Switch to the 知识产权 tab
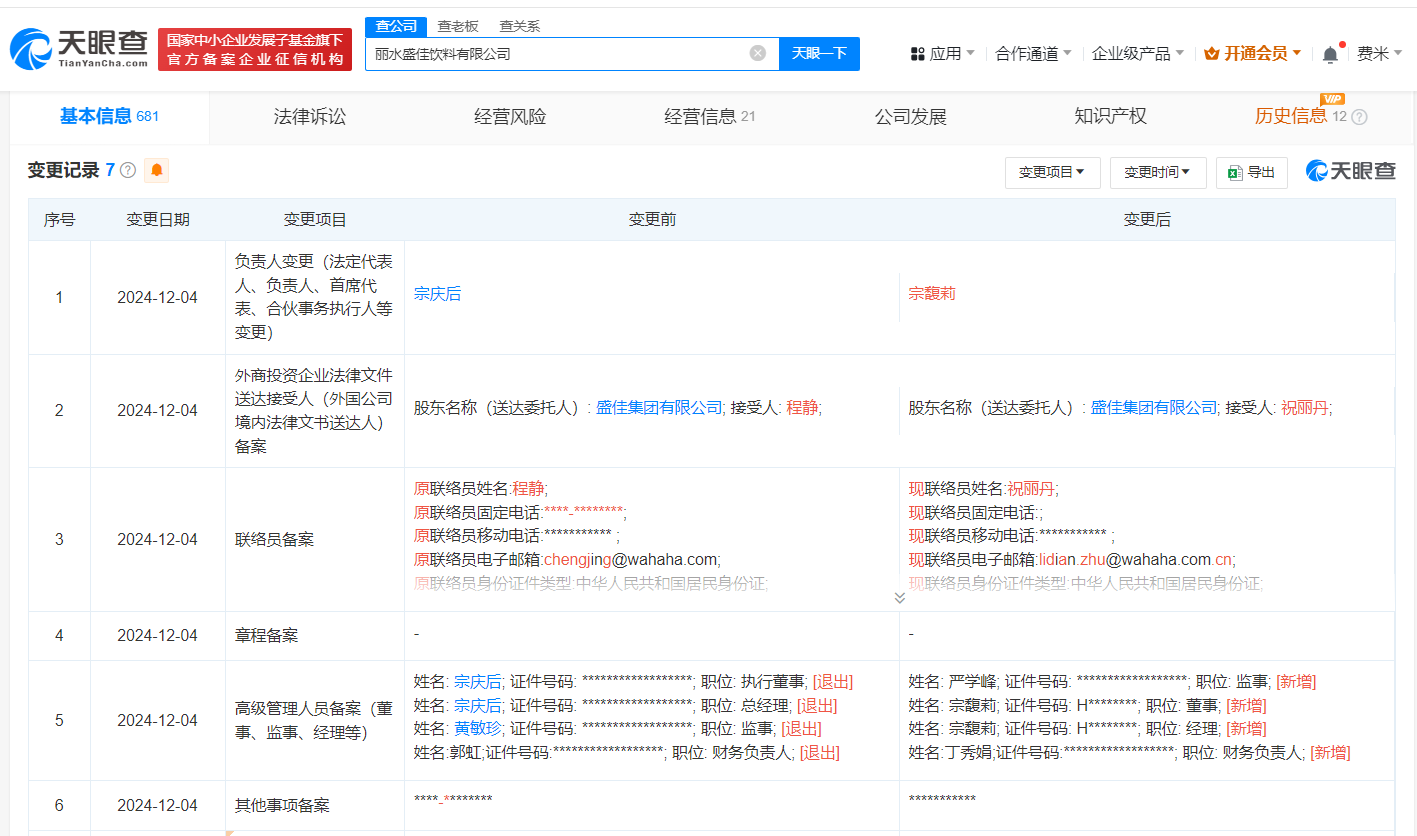1417x836 pixels. pos(1110,117)
